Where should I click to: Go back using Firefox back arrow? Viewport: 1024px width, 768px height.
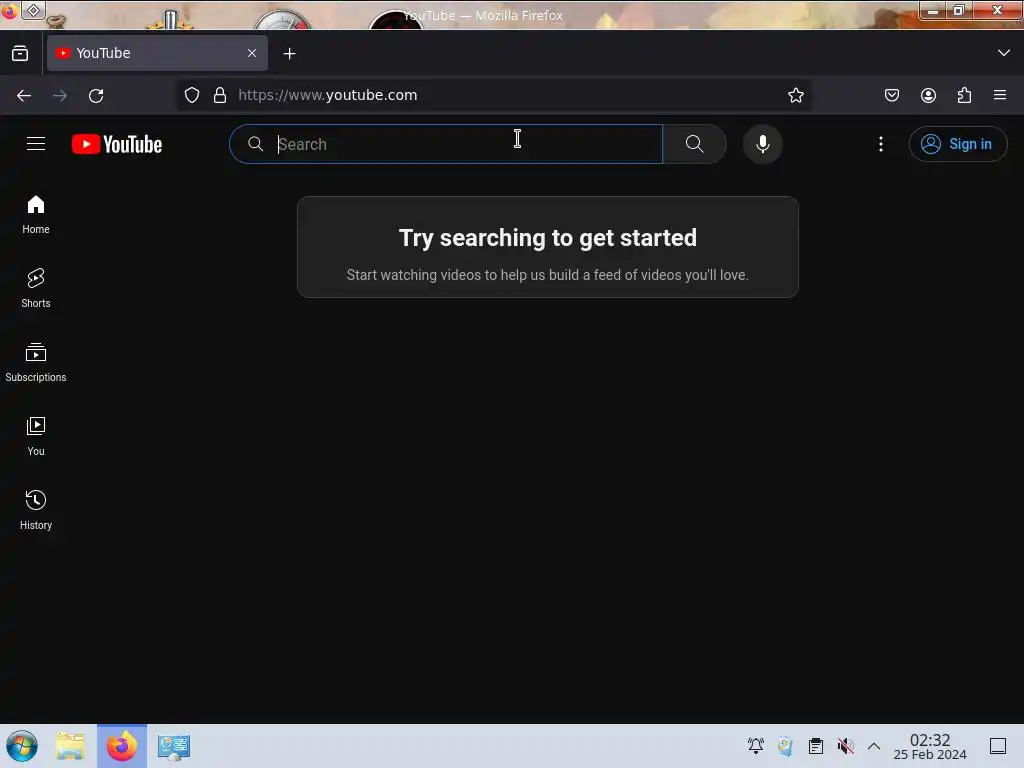[24, 95]
